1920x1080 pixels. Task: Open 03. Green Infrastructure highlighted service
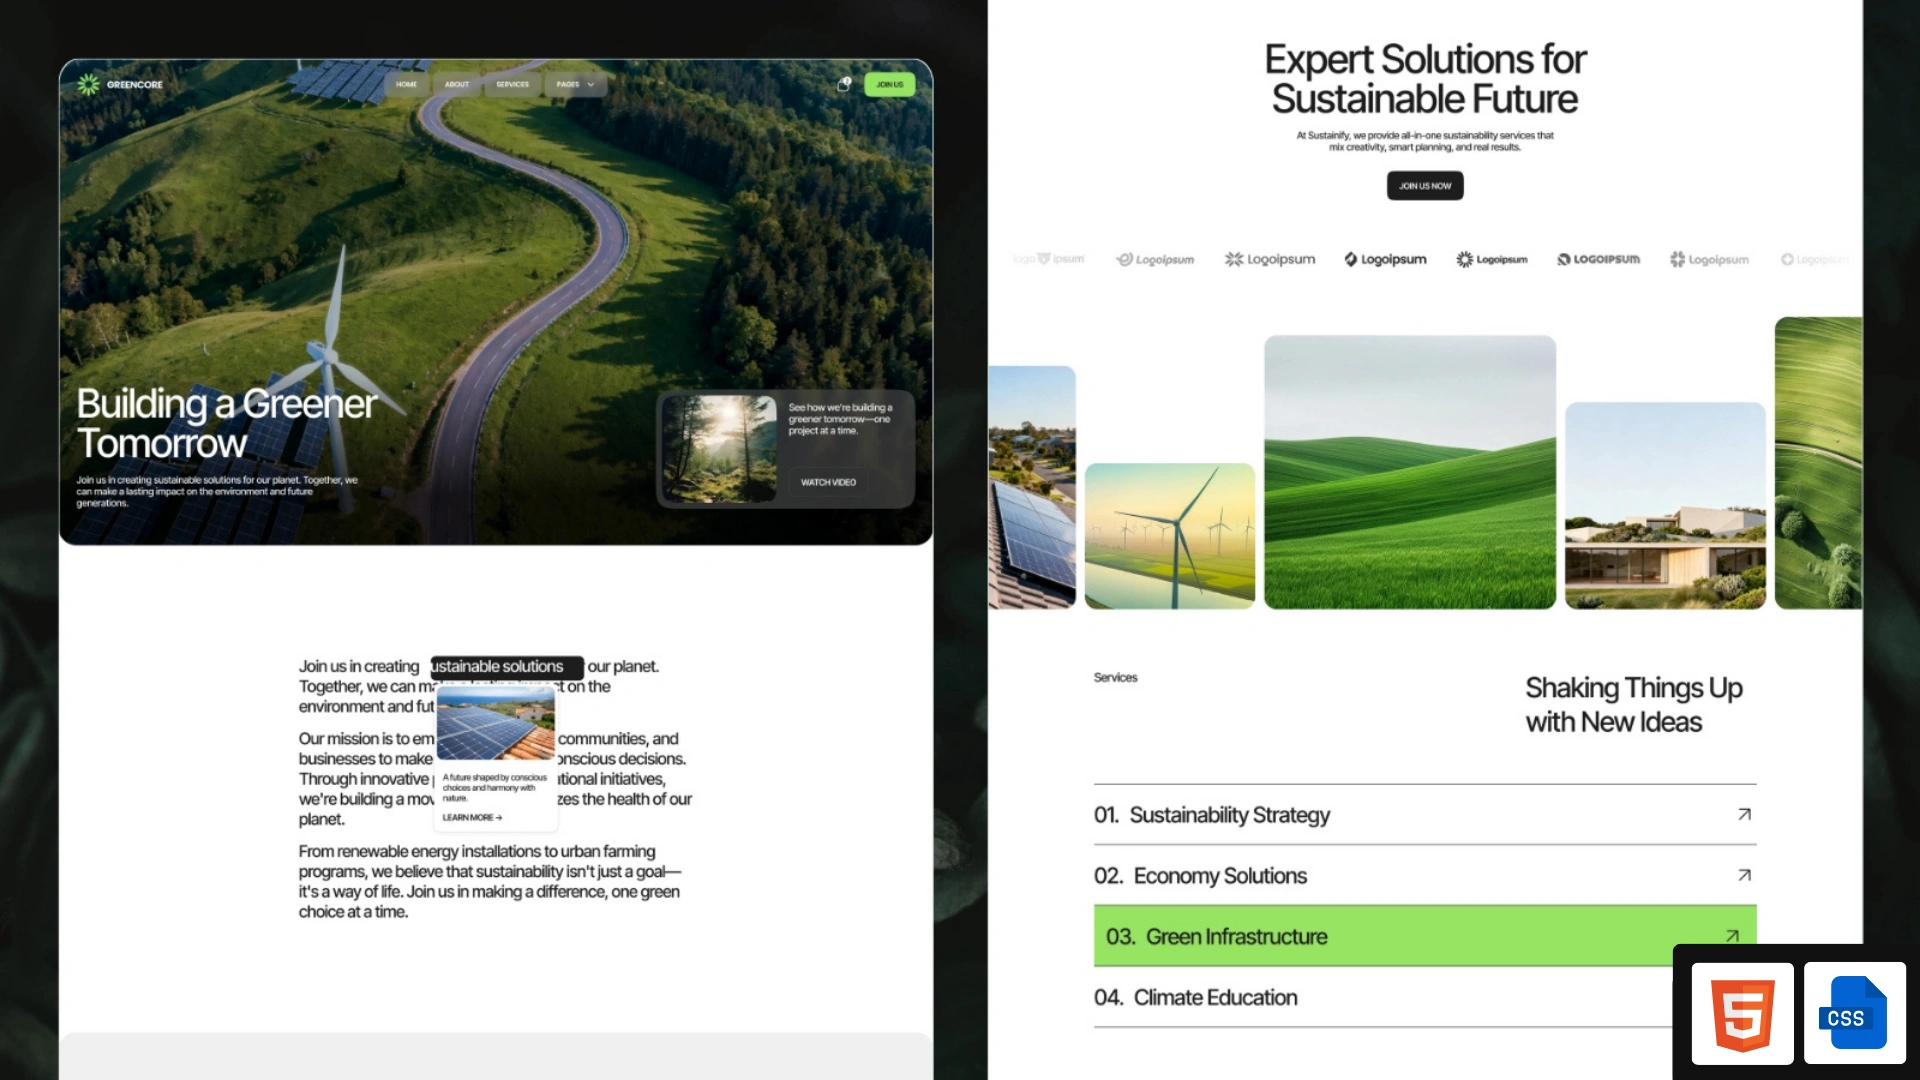tap(1425, 936)
